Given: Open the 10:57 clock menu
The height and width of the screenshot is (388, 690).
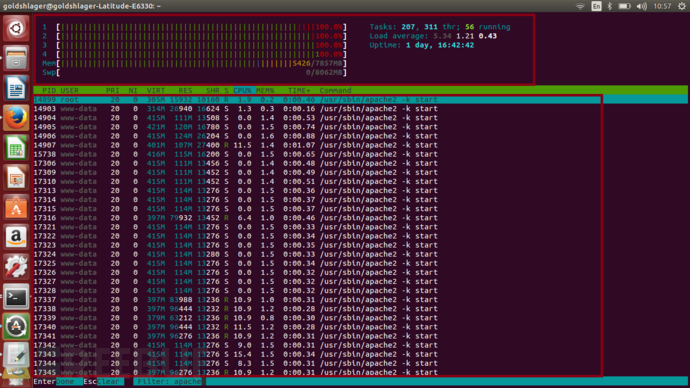Looking at the screenshot, I should click(x=662, y=6).
